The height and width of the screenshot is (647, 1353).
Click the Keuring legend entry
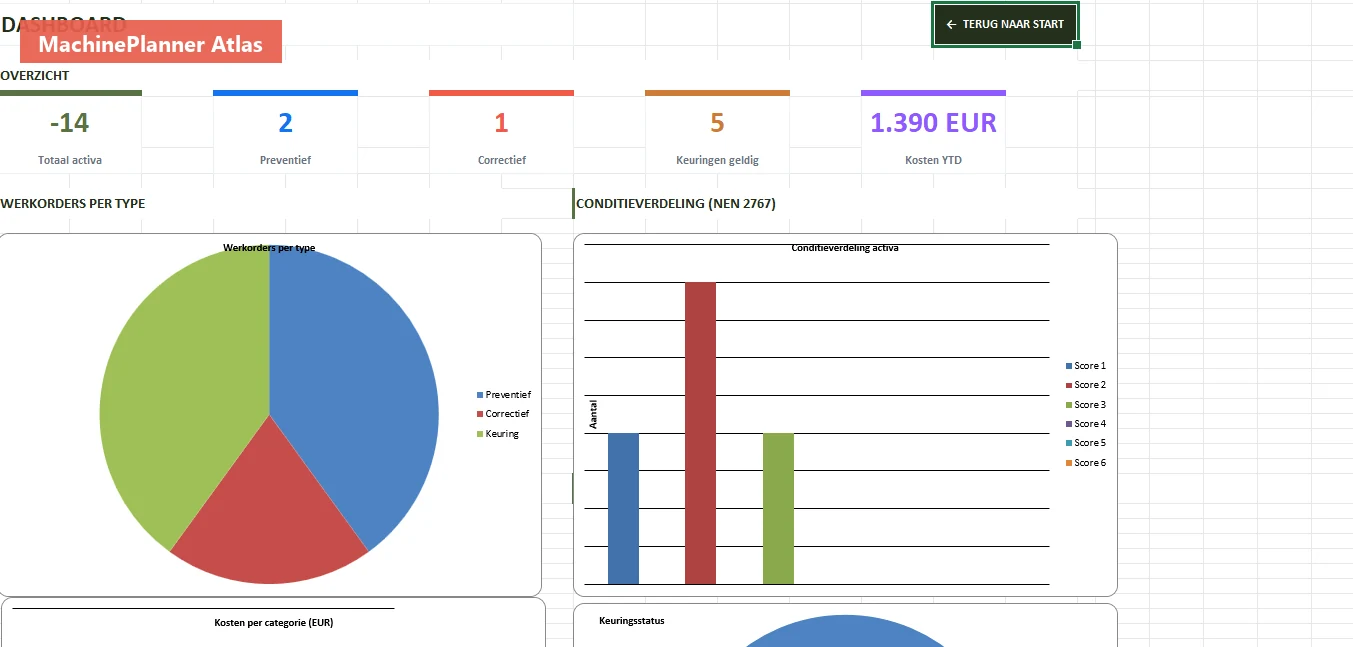(x=498, y=433)
